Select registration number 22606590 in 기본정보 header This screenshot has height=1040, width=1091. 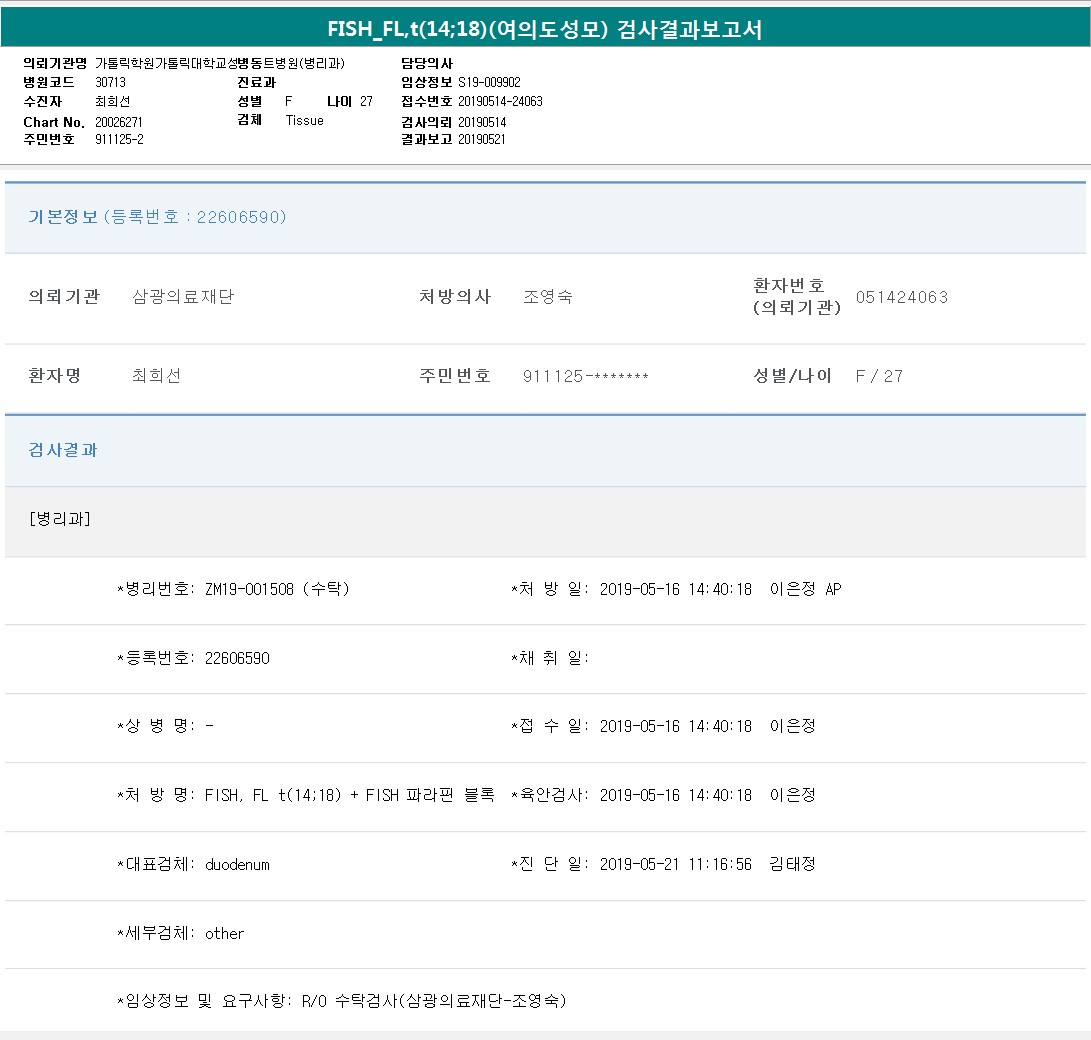(241, 217)
